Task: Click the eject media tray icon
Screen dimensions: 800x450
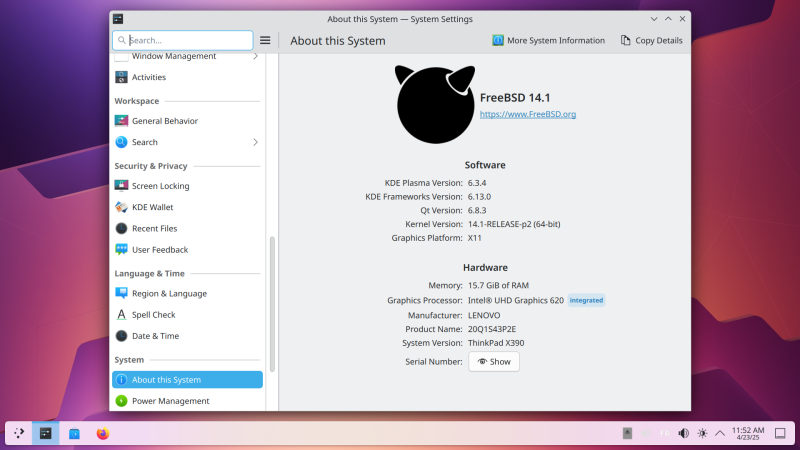Action: (x=628, y=433)
